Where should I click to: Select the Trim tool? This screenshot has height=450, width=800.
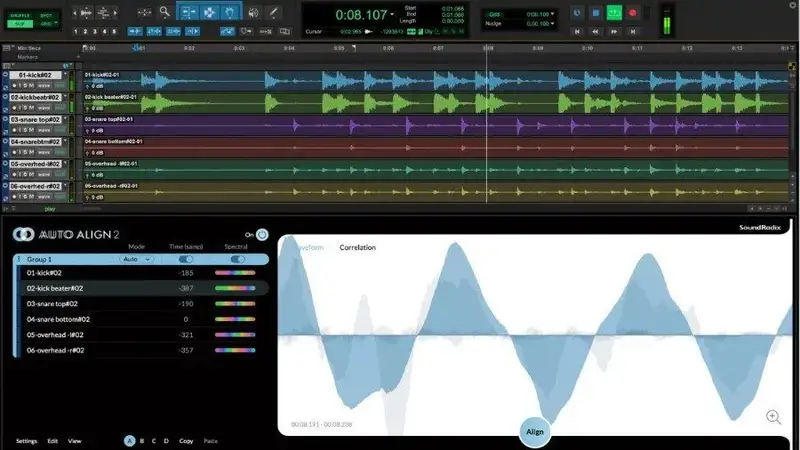[x=188, y=12]
